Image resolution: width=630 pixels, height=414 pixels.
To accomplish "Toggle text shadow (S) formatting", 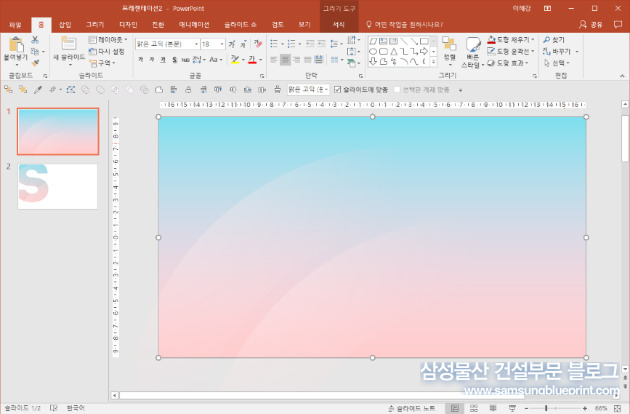I will 174,59.
